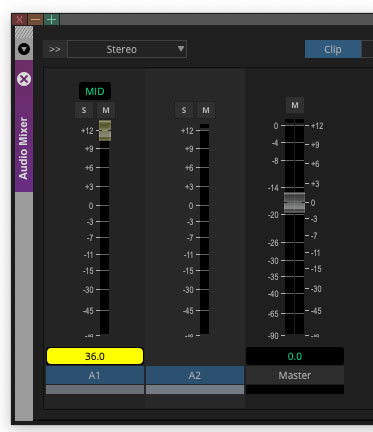The width and height of the screenshot is (373, 432).
Task: Click the Master channel label
Action: [x=295, y=375]
